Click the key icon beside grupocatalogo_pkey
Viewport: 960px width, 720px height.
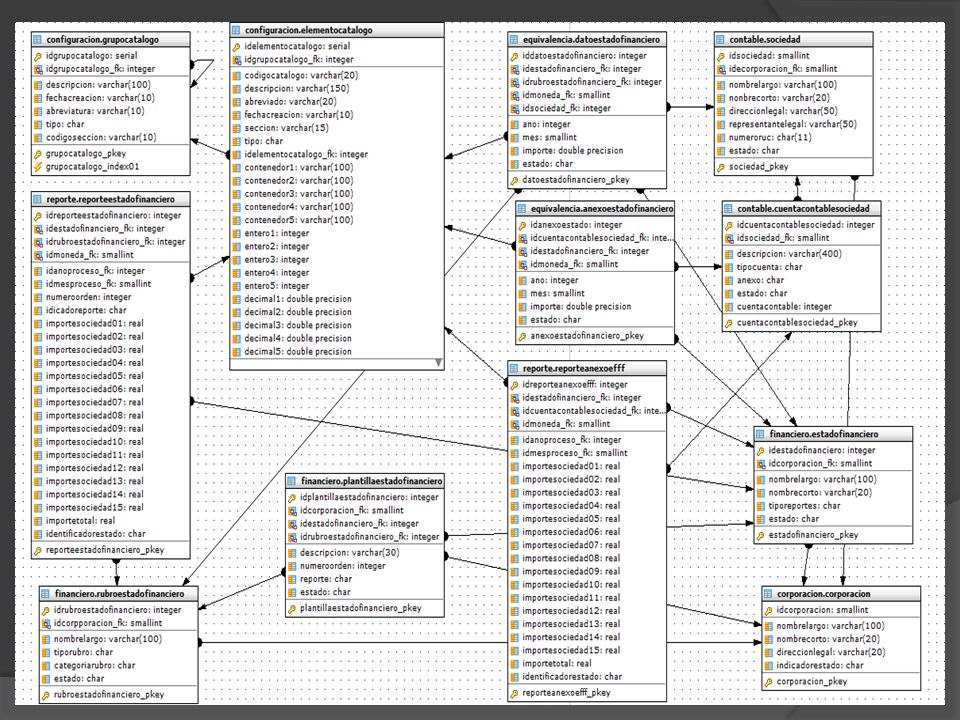(37, 154)
